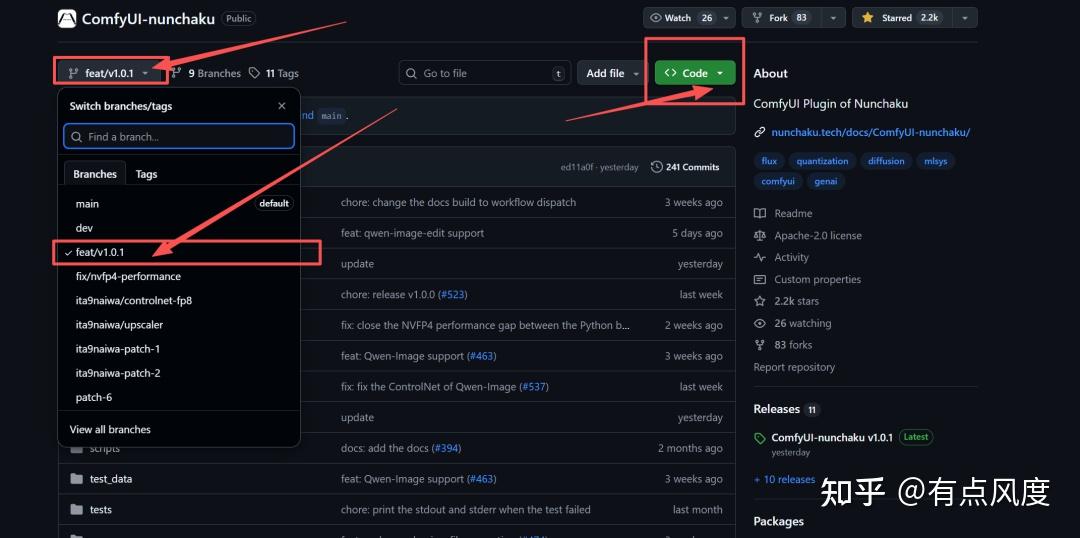Choose the dev branch
Image resolution: width=1080 pixels, height=538 pixels.
pos(179,228)
